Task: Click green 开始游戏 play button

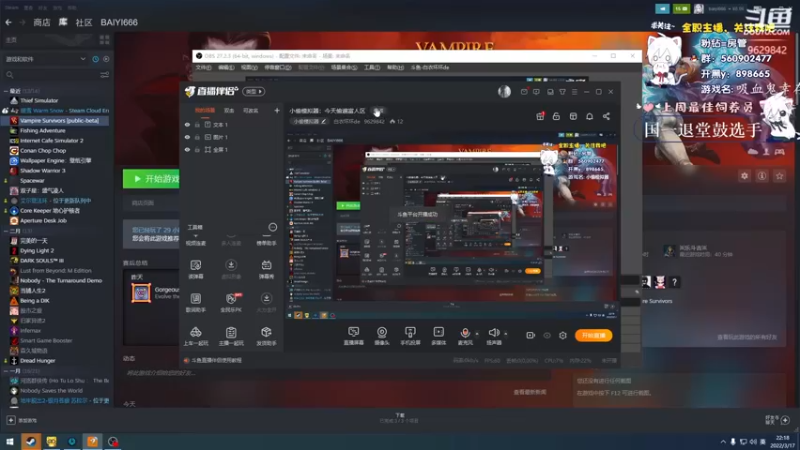Action: pos(151,179)
